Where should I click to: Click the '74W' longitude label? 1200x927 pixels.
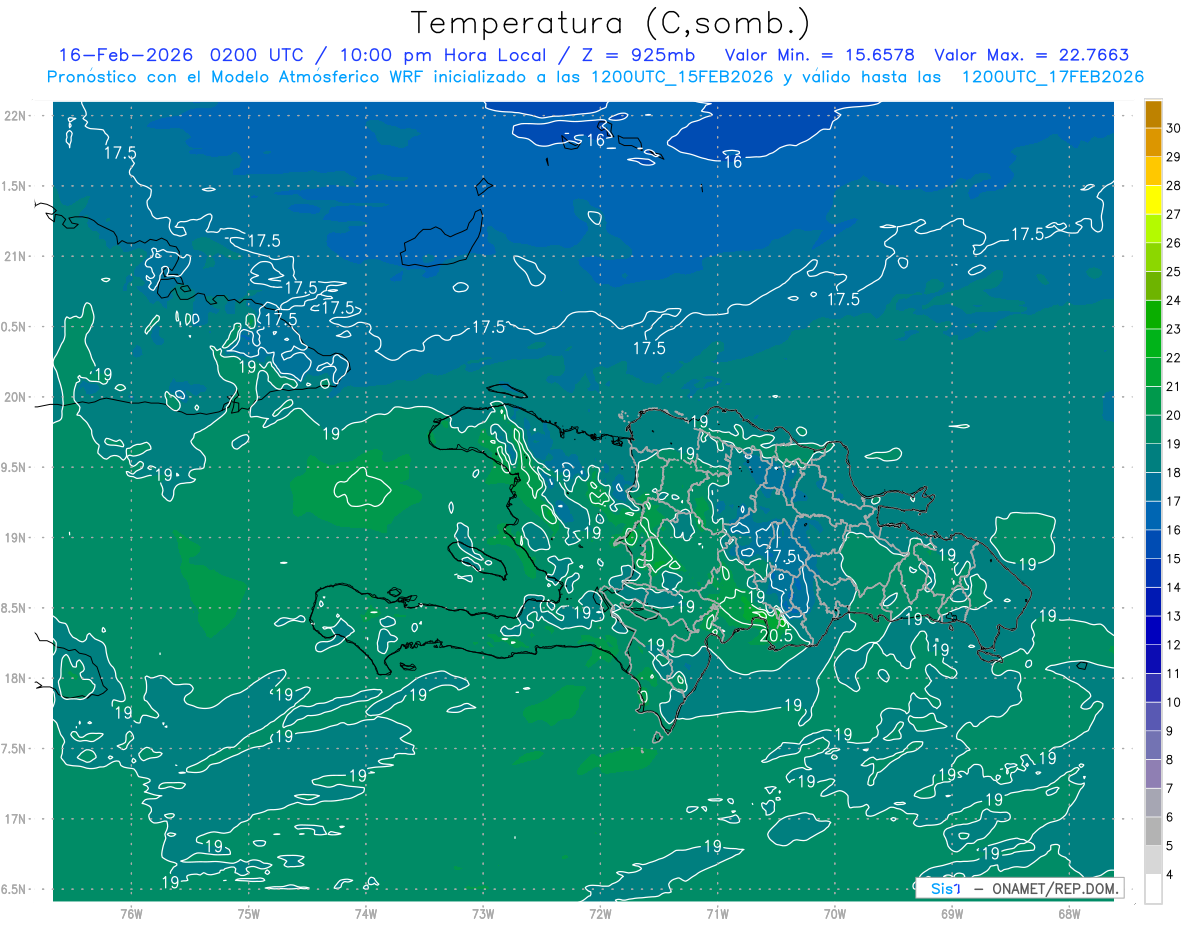pos(365,914)
